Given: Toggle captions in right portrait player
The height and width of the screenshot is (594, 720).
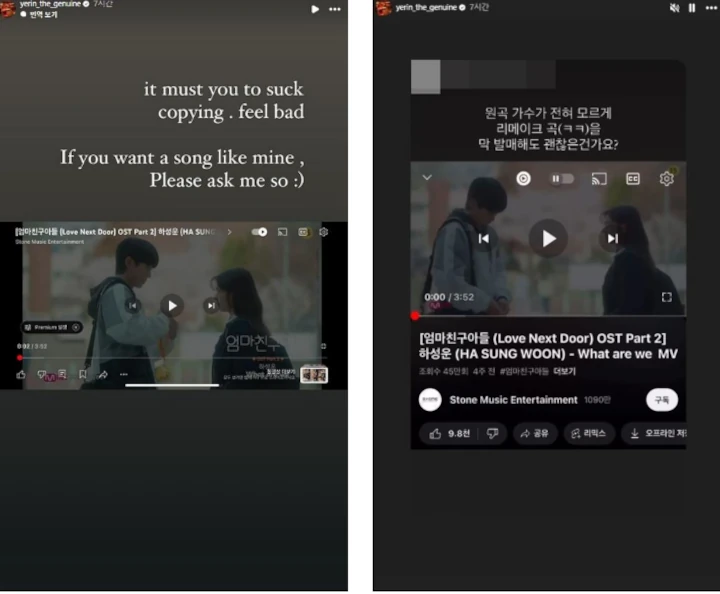Looking at the screenshot, I should pos(633,179).
